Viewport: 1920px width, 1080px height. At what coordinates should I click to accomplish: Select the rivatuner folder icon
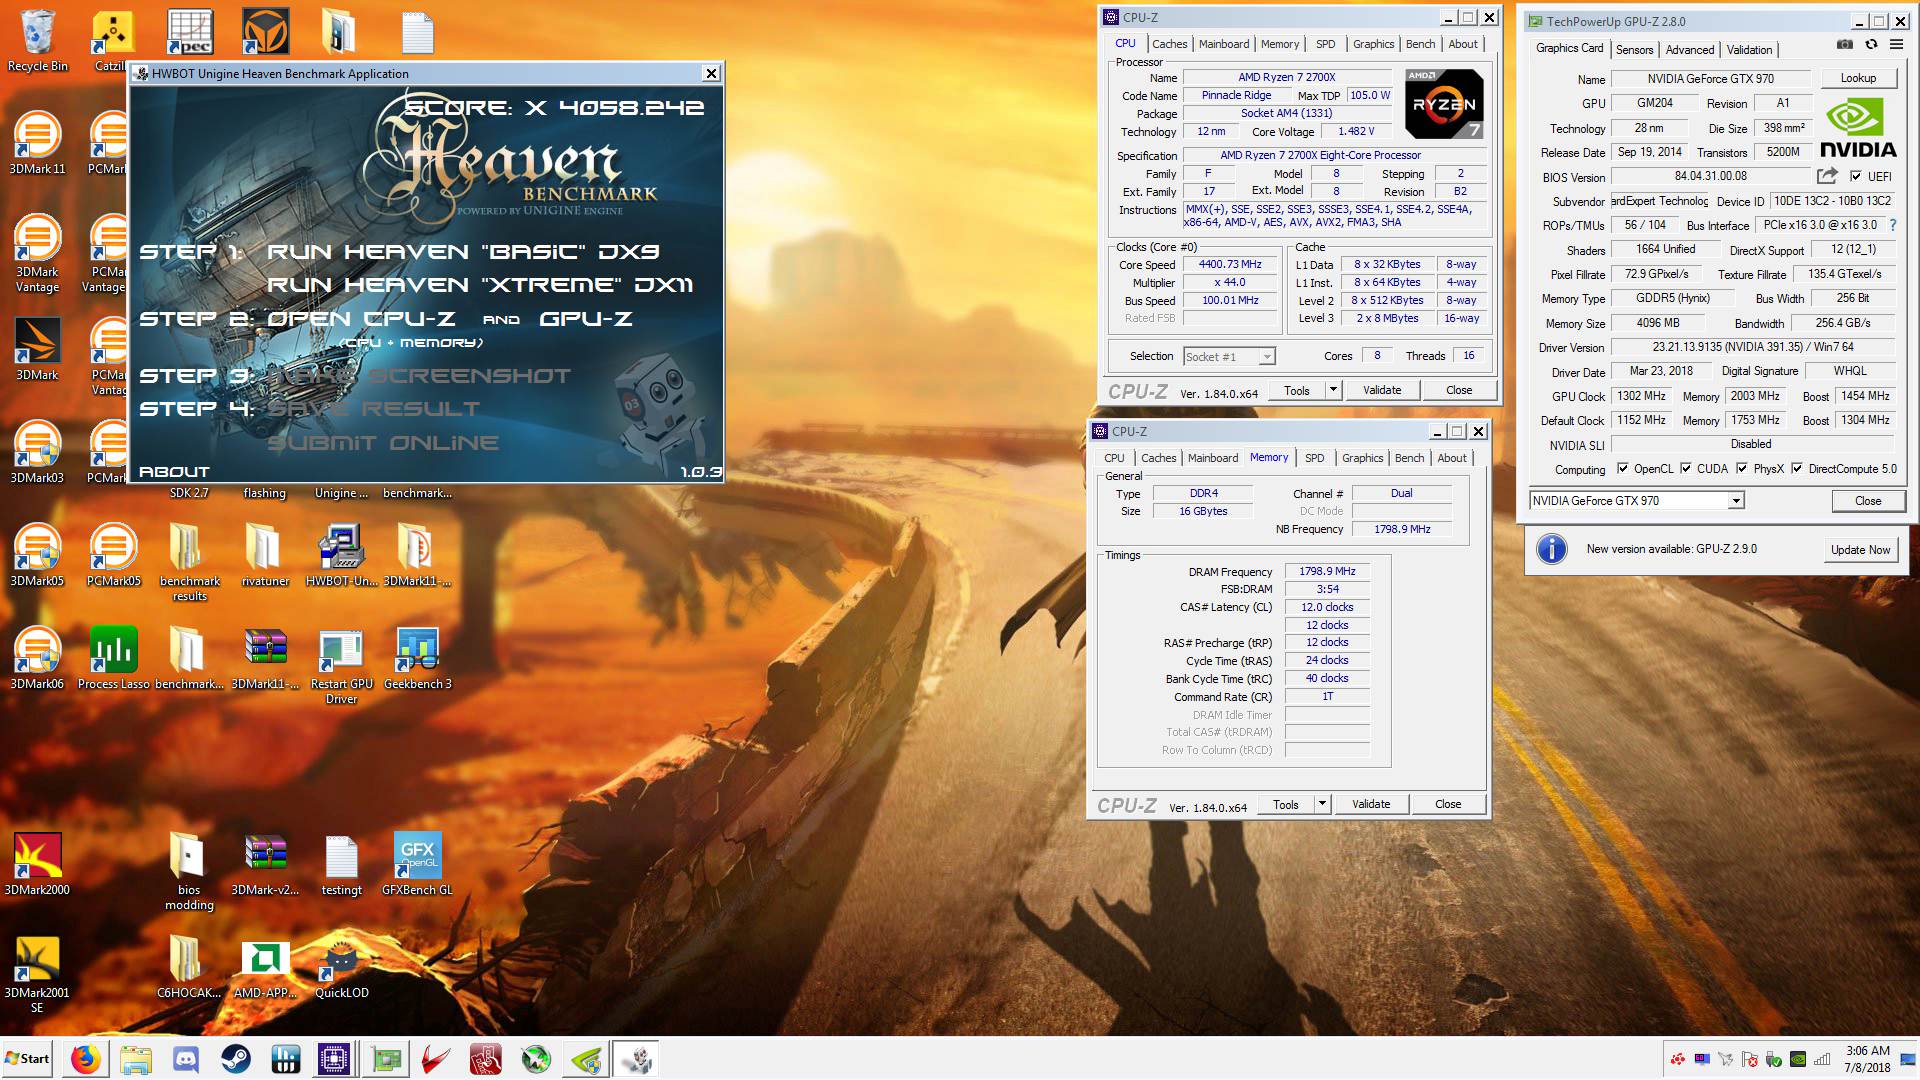265,555
